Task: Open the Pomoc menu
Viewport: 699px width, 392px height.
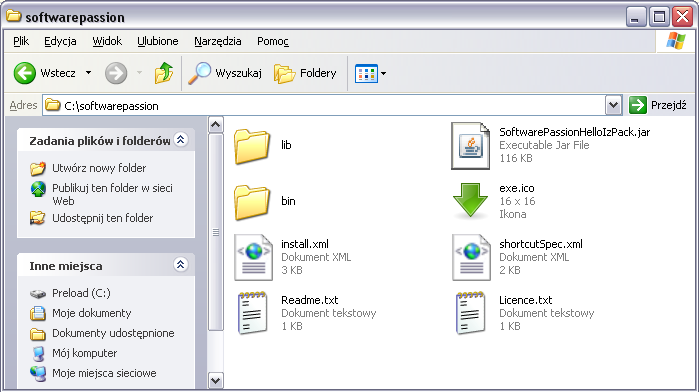Action: (273, 41)
